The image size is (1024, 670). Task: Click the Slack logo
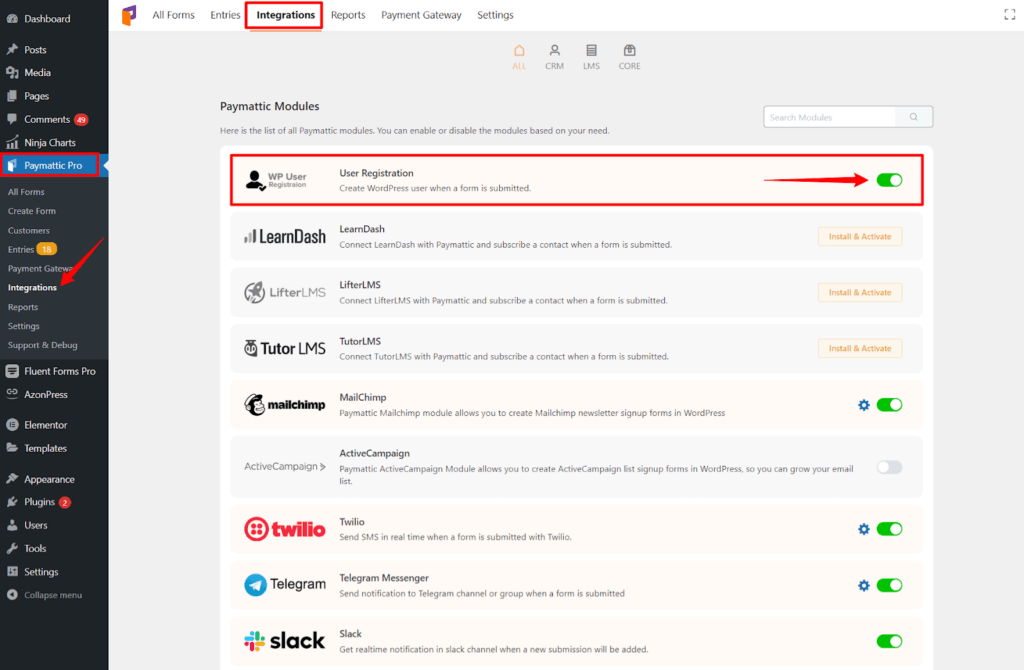pyautogui.click(x=285, y=641)
